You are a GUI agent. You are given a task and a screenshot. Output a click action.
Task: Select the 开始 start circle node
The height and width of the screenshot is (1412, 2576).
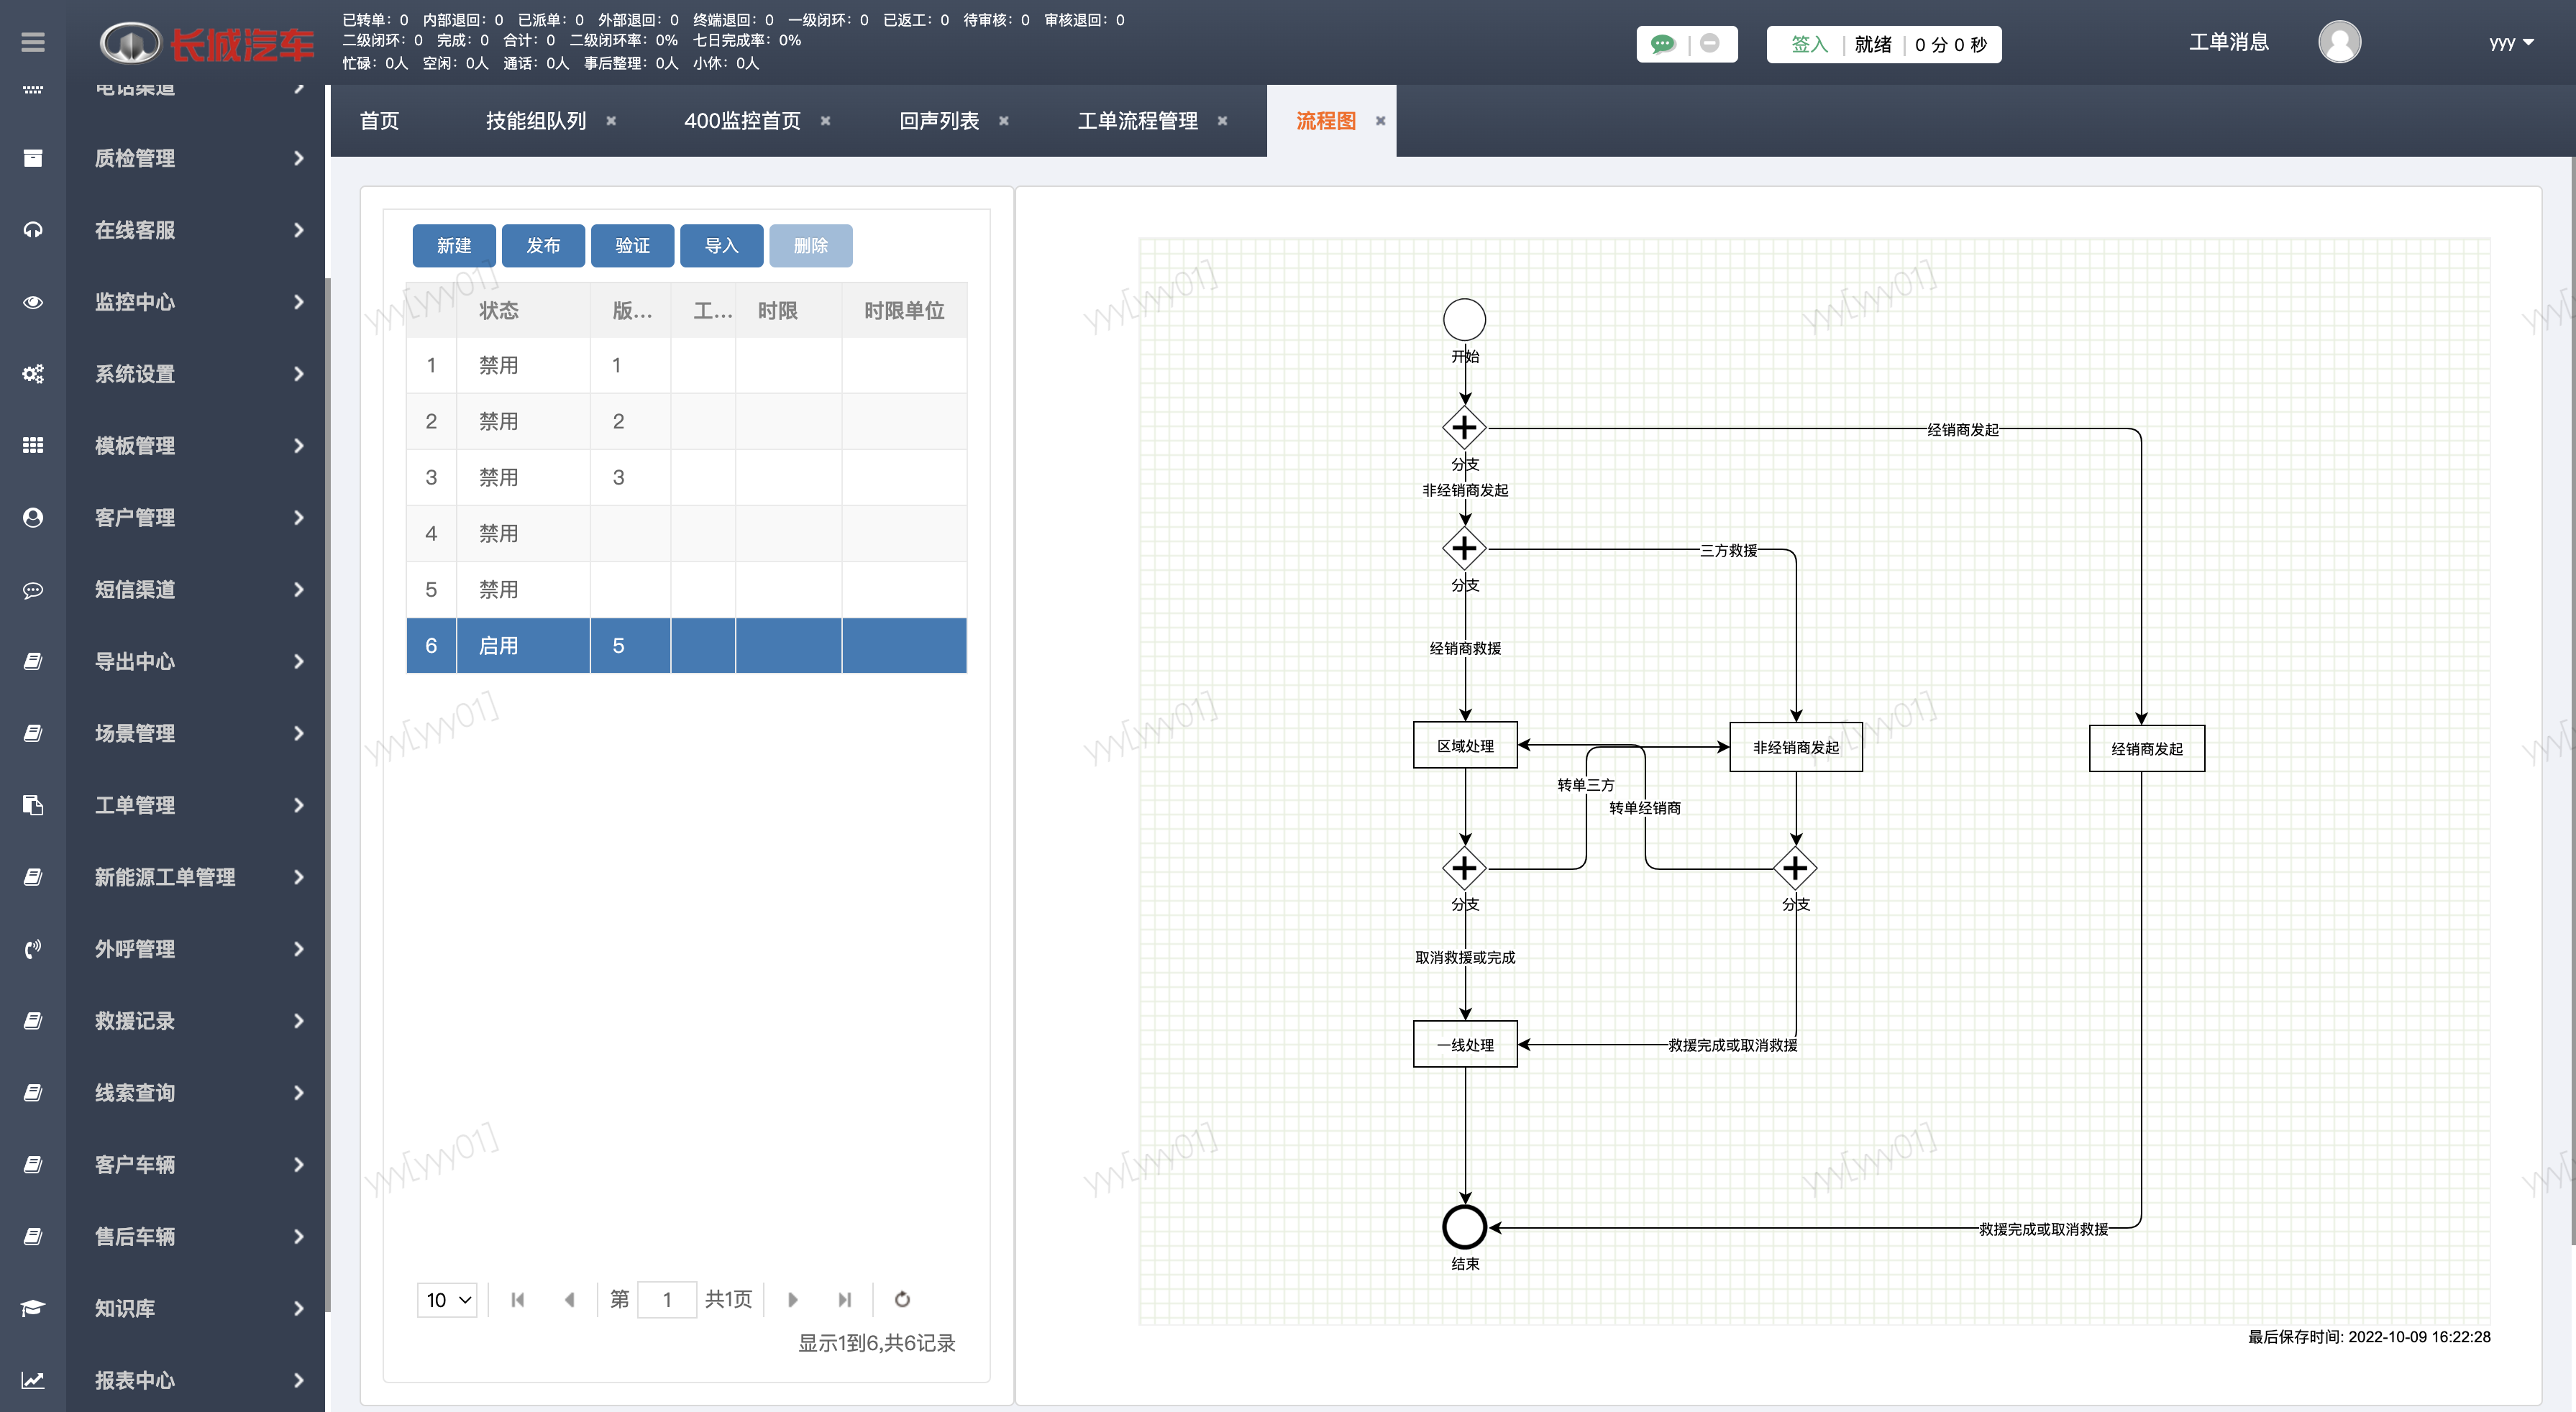coord(1465,320)
